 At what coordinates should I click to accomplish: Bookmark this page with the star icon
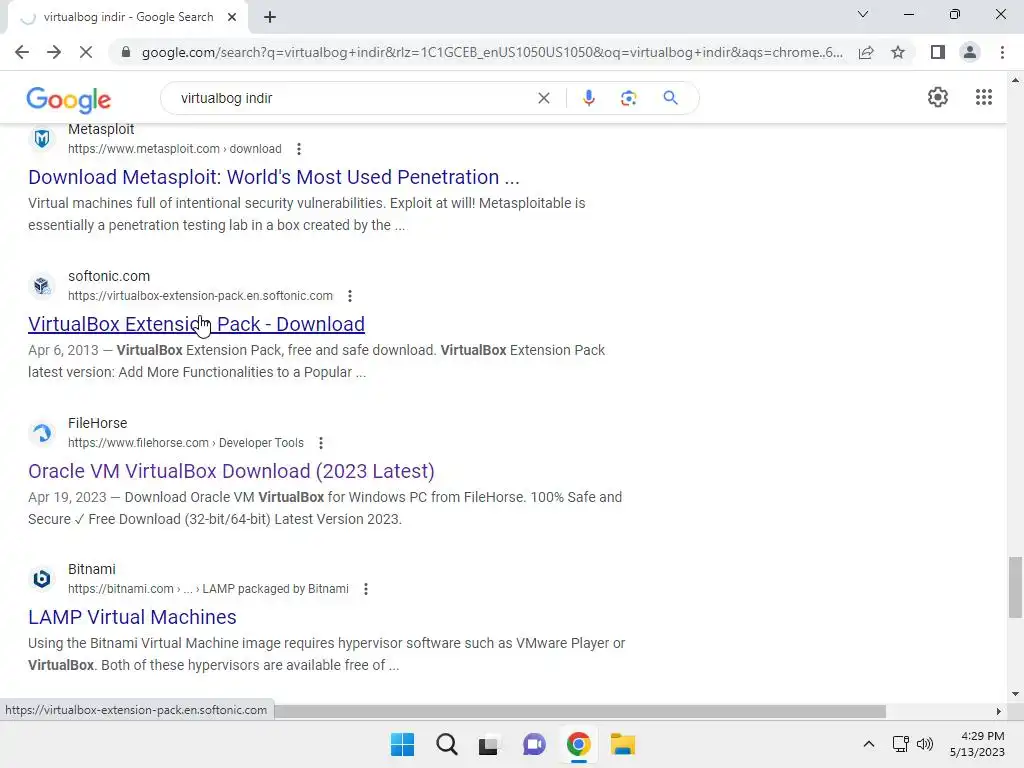(x=898, y=52)
